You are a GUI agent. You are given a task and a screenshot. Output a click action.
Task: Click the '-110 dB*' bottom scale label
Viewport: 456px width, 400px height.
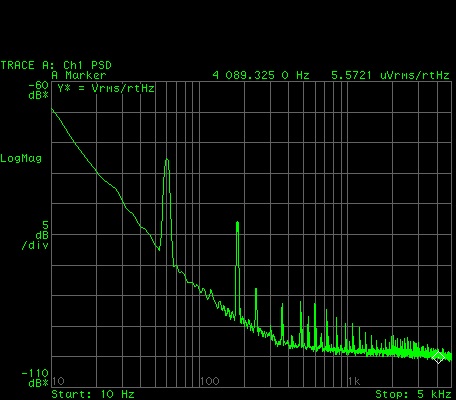(35, 378)
